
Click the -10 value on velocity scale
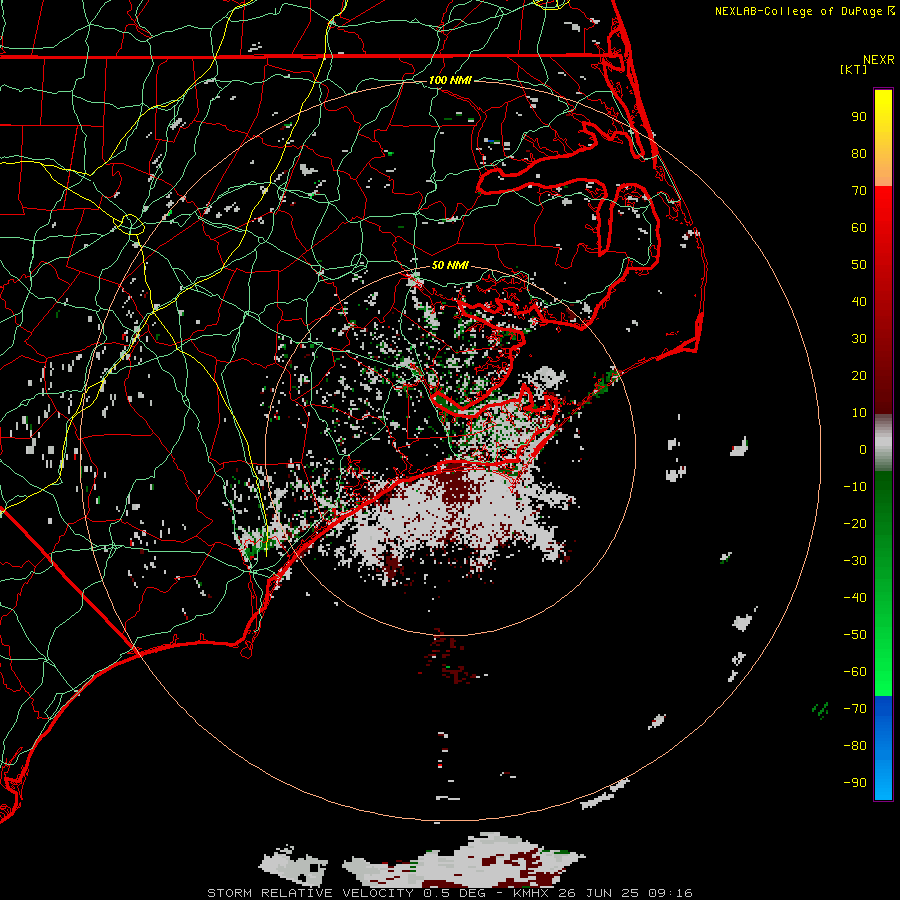(x=855, y=487)
